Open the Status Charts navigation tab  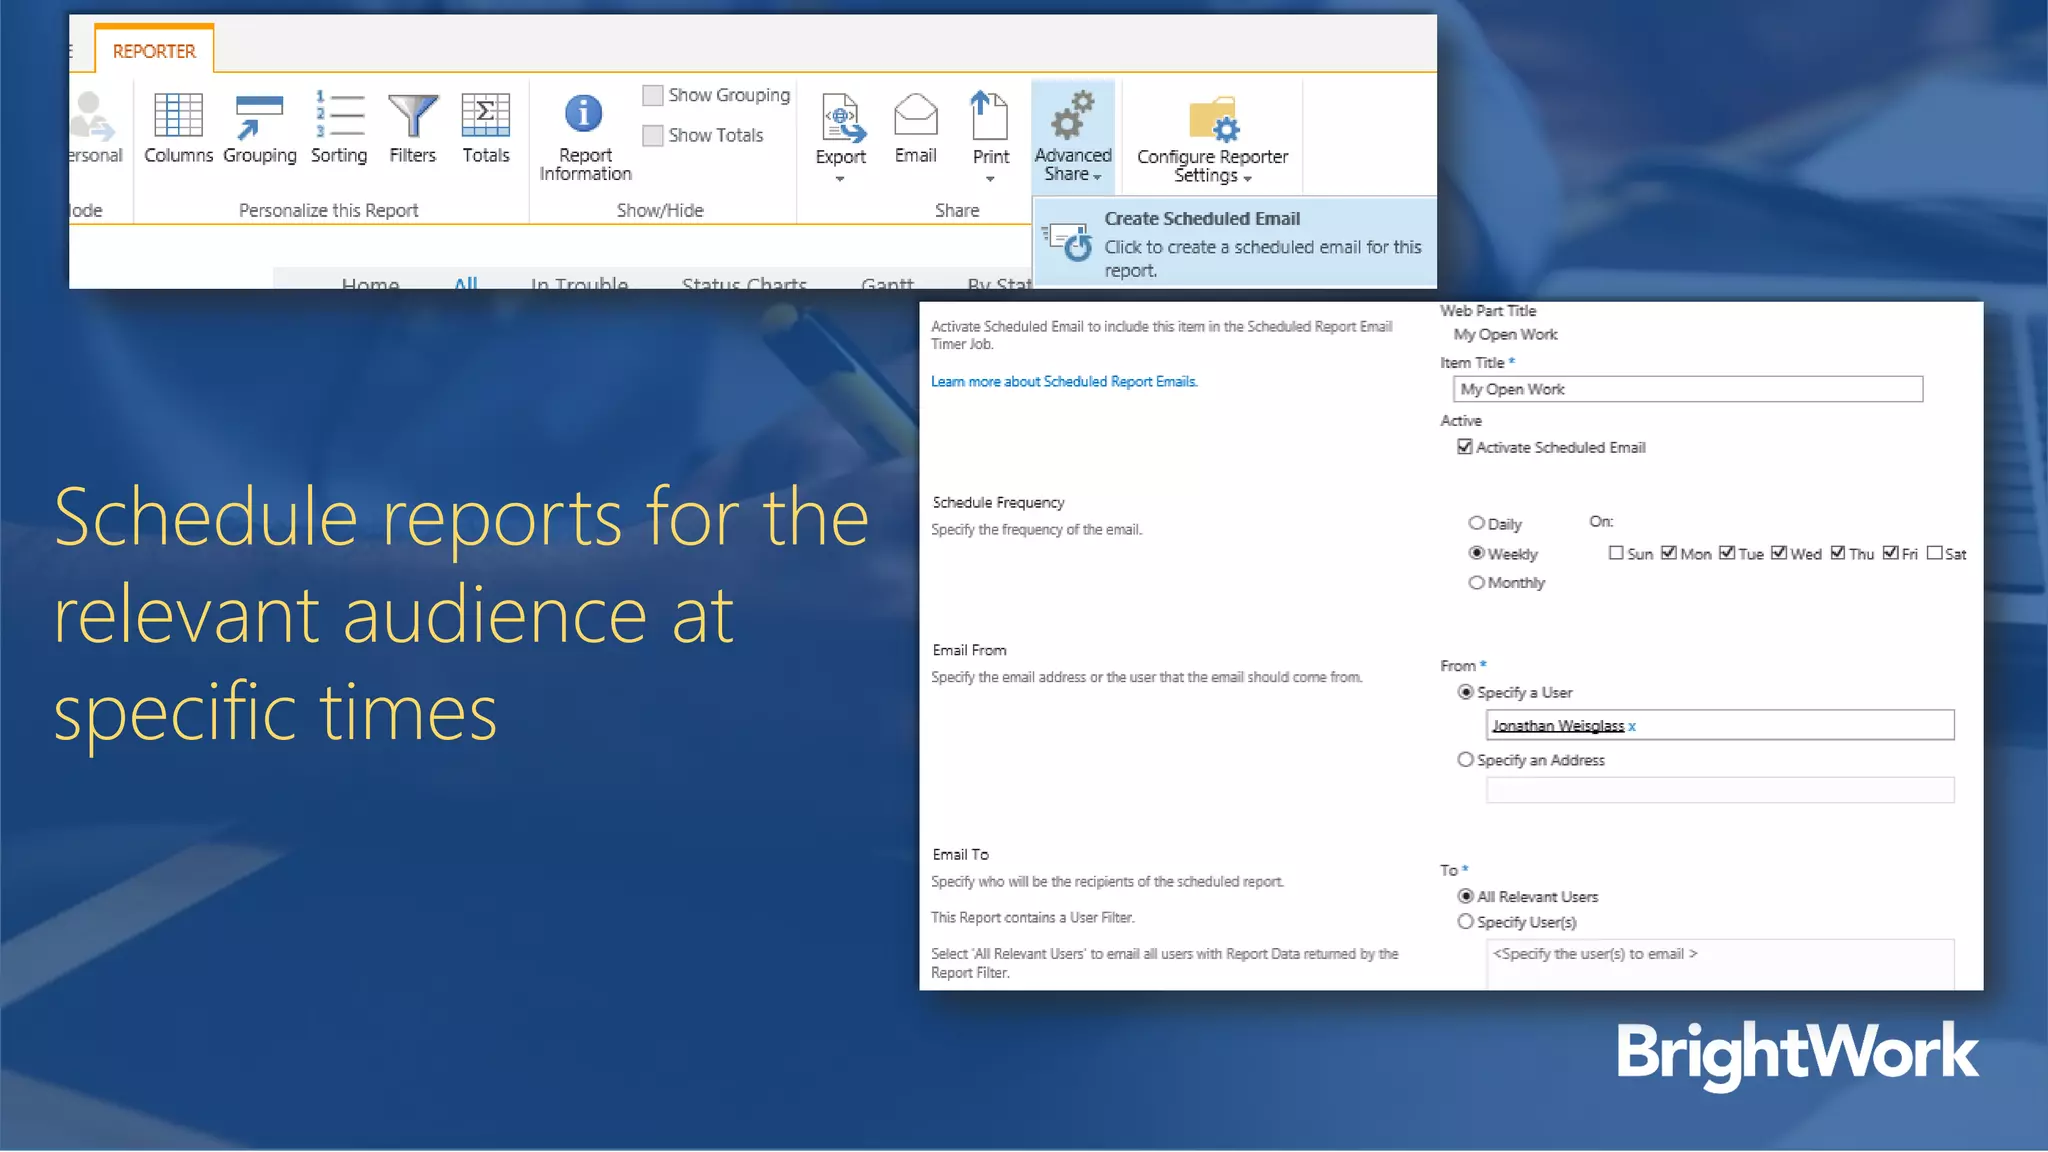tap(744, 283)
